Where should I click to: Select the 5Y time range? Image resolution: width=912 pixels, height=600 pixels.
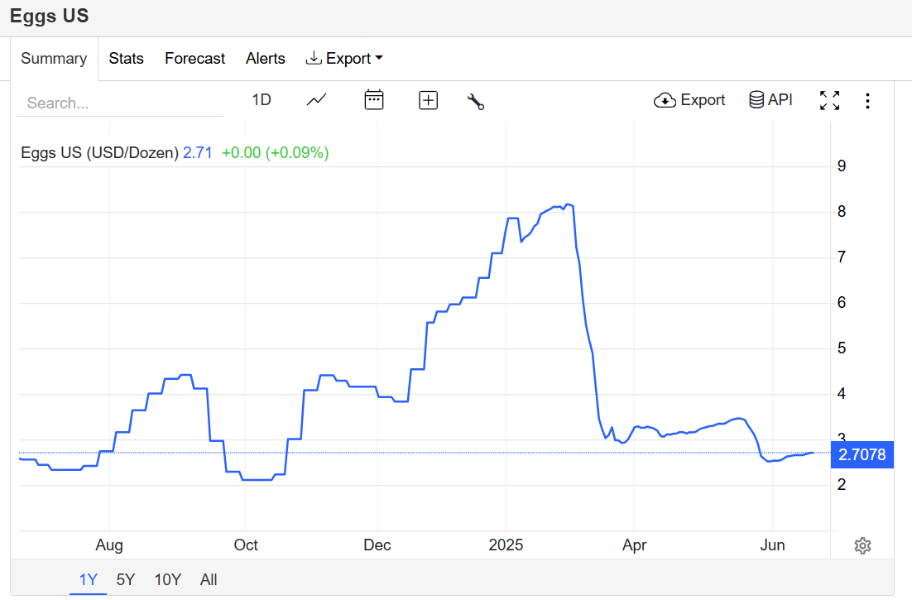point(126,580)
